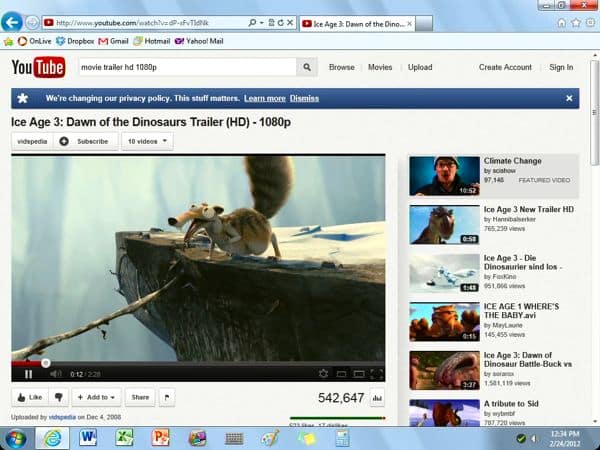
Task: Click the YouTube search magnifier button
Action: click(x=307, y=67)
